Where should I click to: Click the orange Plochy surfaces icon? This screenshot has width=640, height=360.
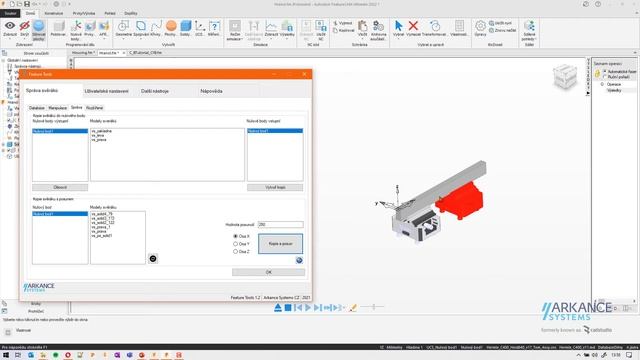coord(171,26)
